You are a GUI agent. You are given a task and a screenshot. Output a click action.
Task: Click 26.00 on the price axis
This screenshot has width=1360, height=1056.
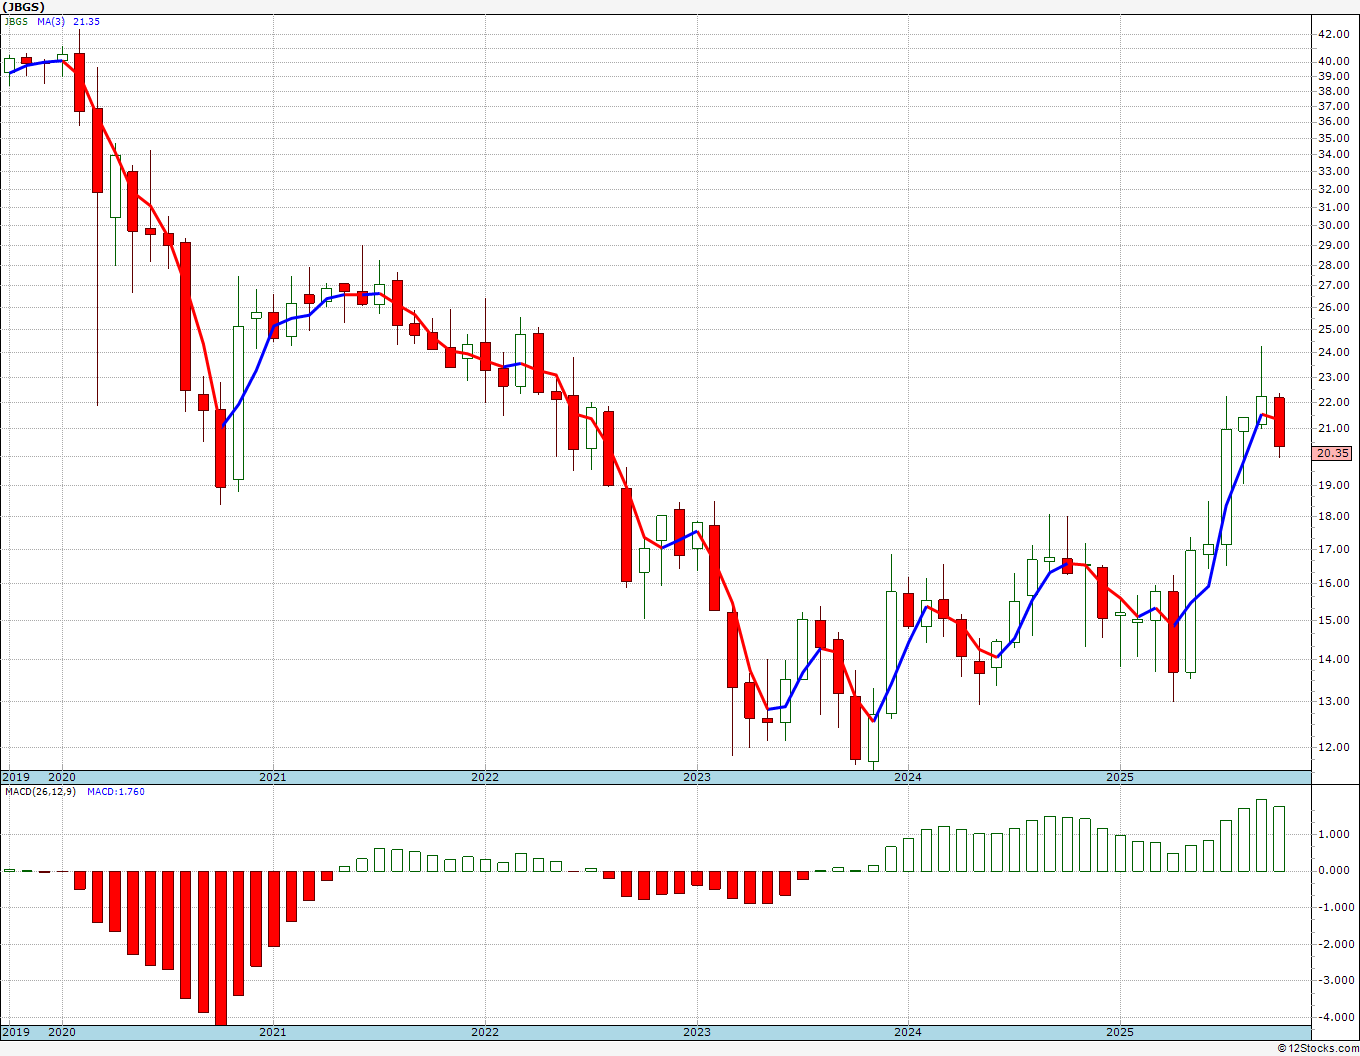(1334, 308)
